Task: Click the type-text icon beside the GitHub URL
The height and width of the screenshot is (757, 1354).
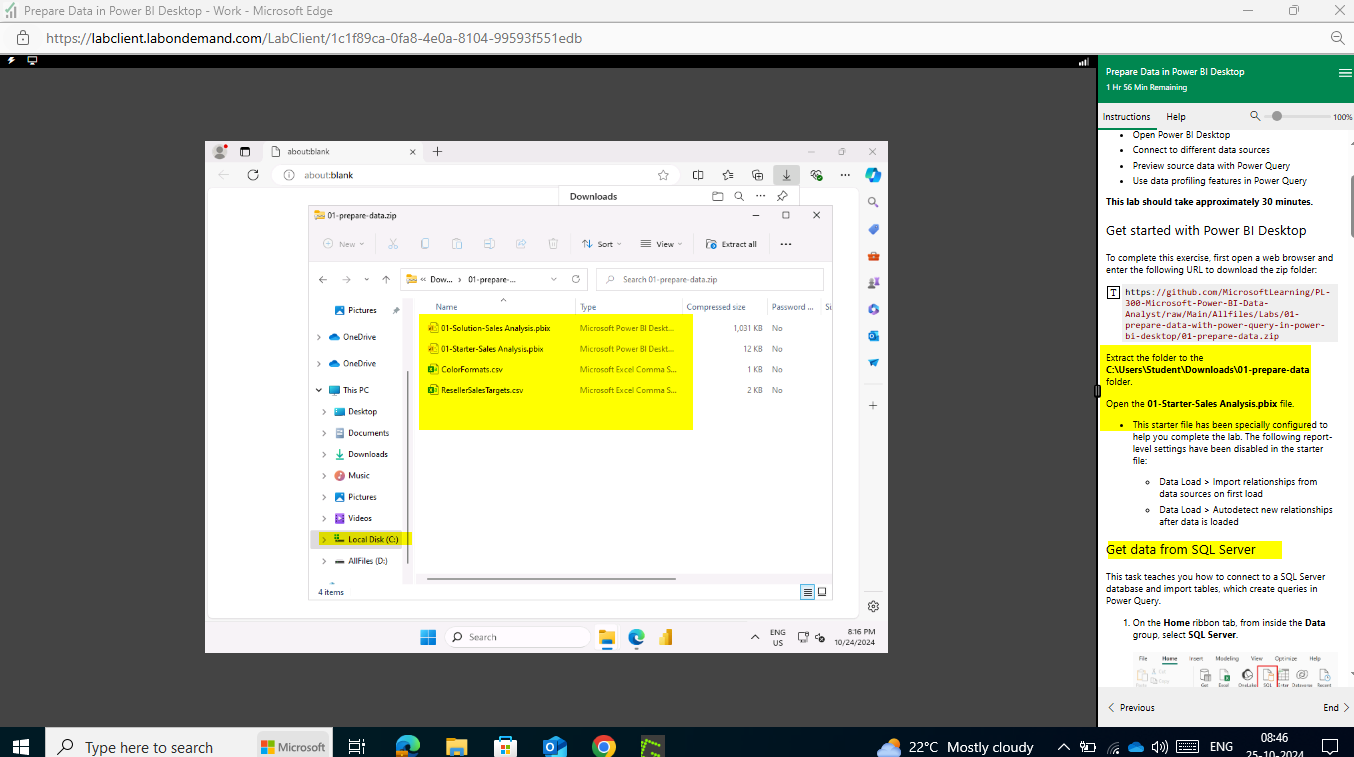Action: [1113, 293]
